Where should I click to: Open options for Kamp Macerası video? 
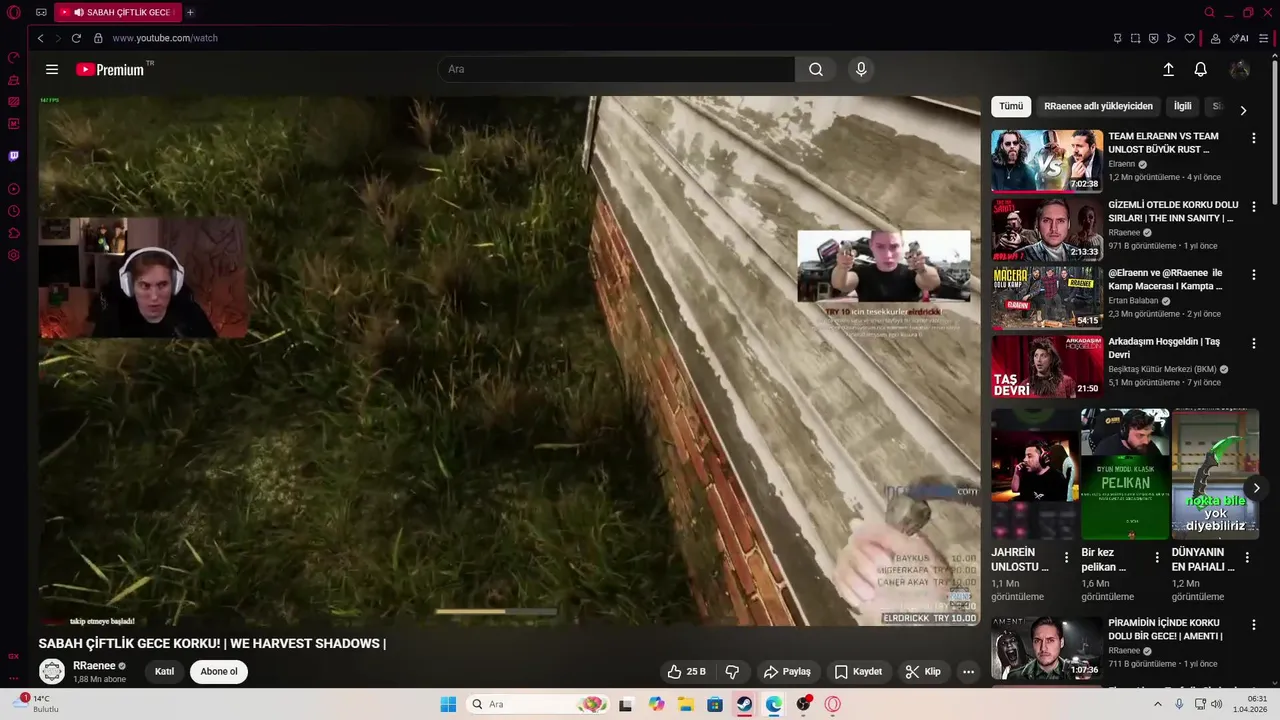1254,275
